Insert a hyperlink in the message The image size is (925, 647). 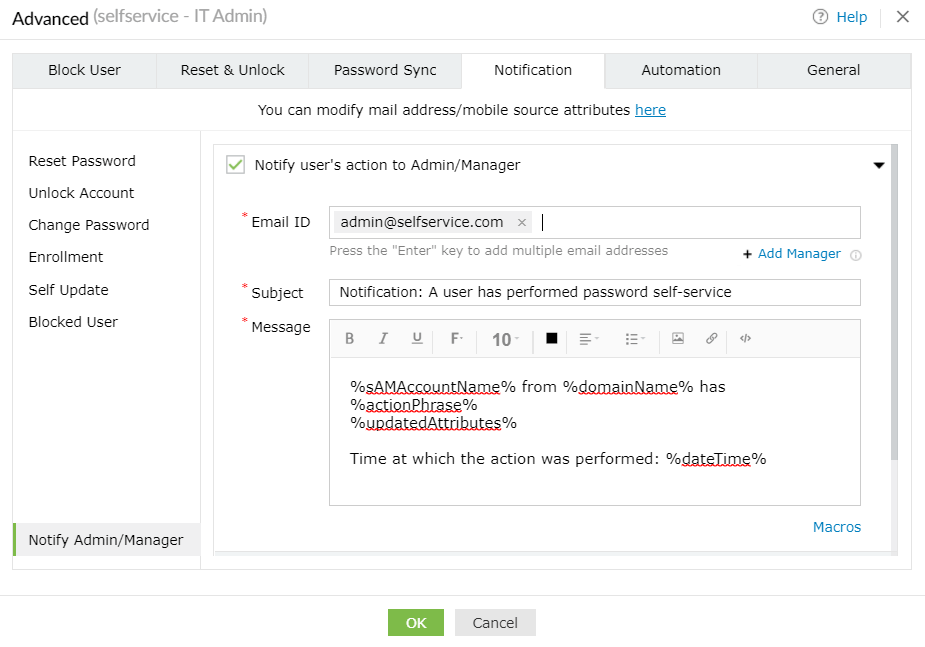[711, 339]
